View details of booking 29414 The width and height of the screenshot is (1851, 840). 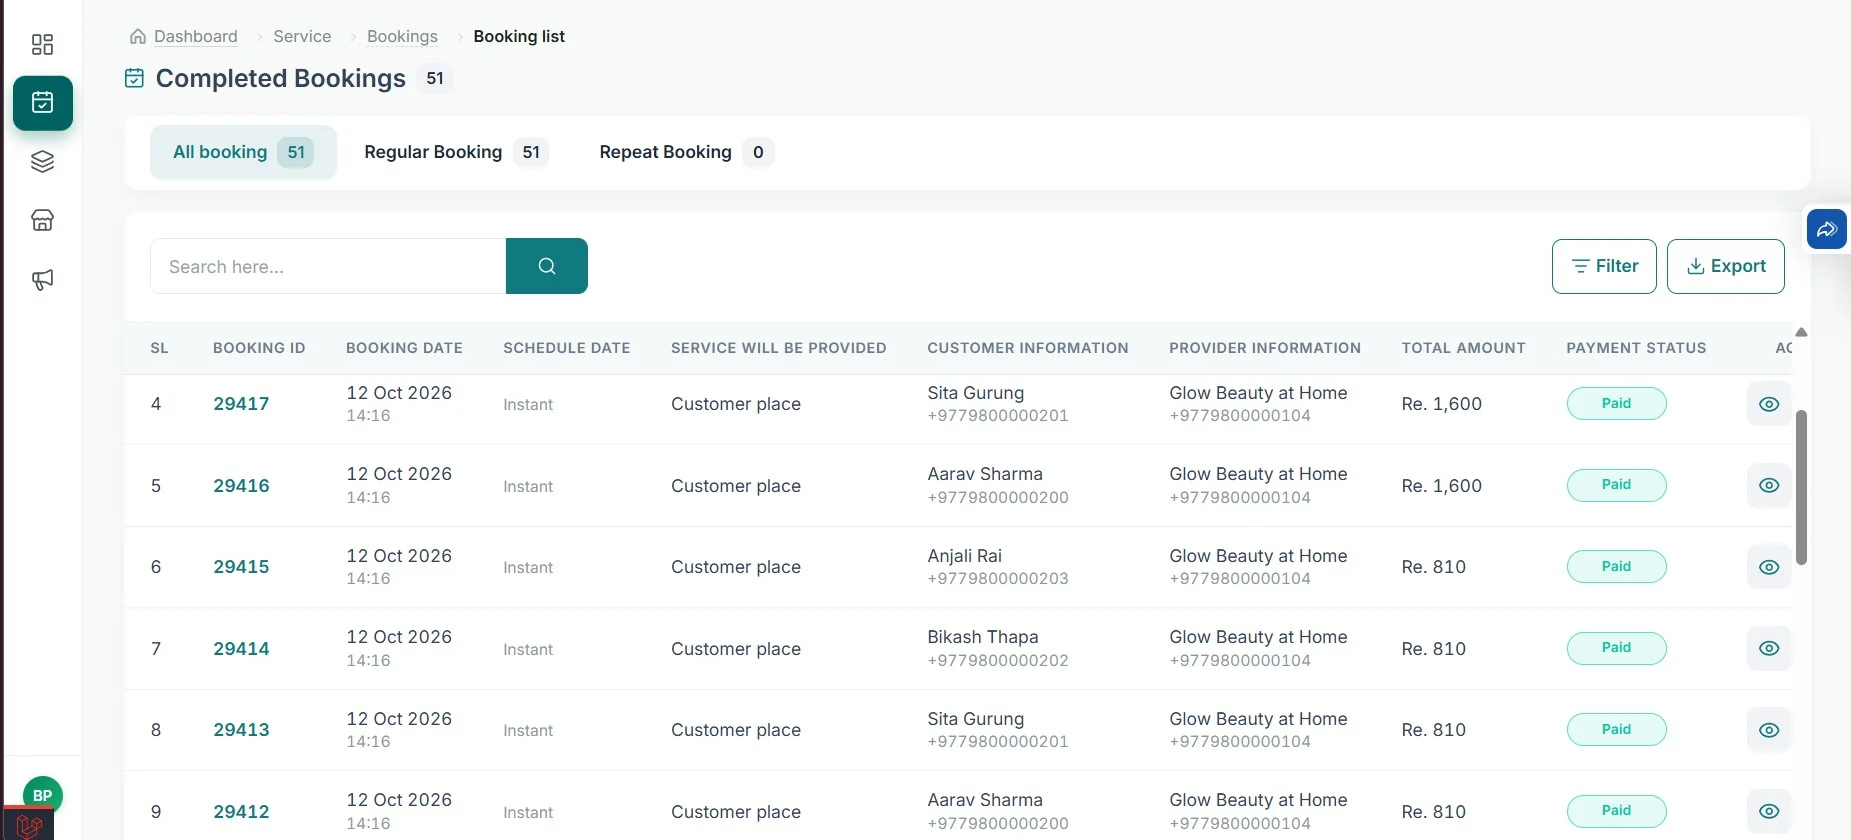click(1769, 648)
